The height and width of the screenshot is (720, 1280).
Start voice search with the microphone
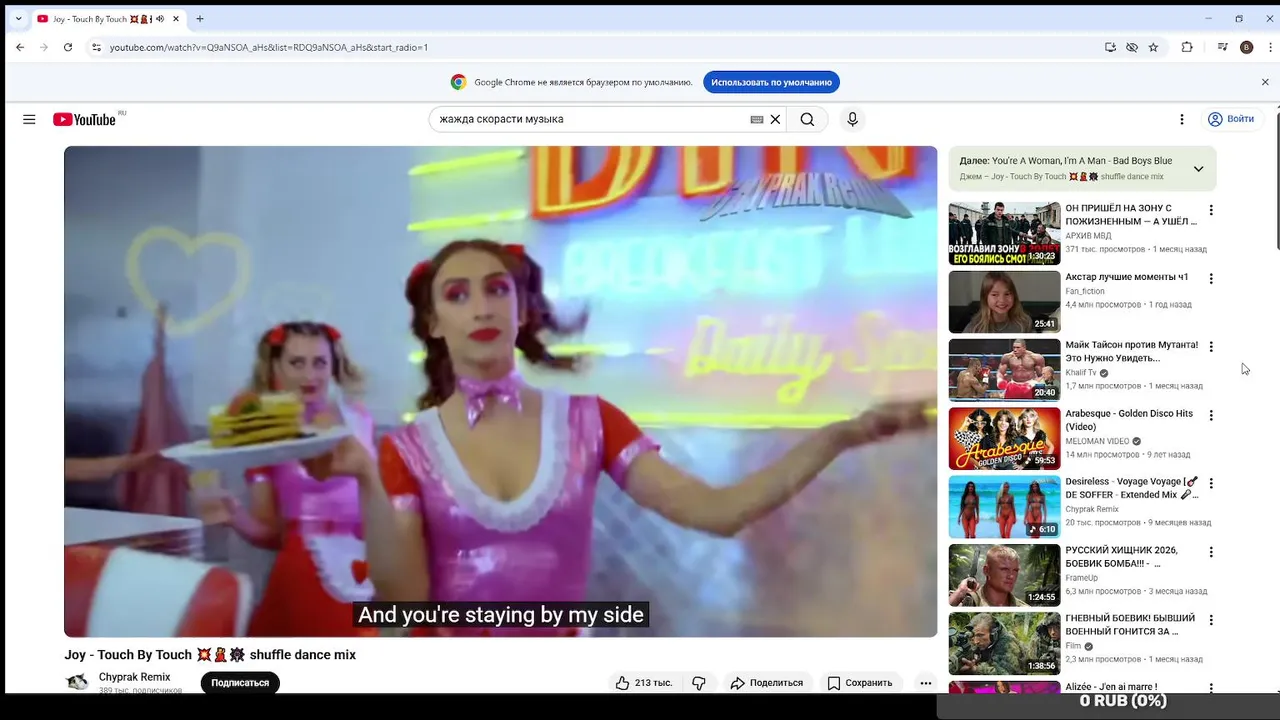tap(852, 119)
